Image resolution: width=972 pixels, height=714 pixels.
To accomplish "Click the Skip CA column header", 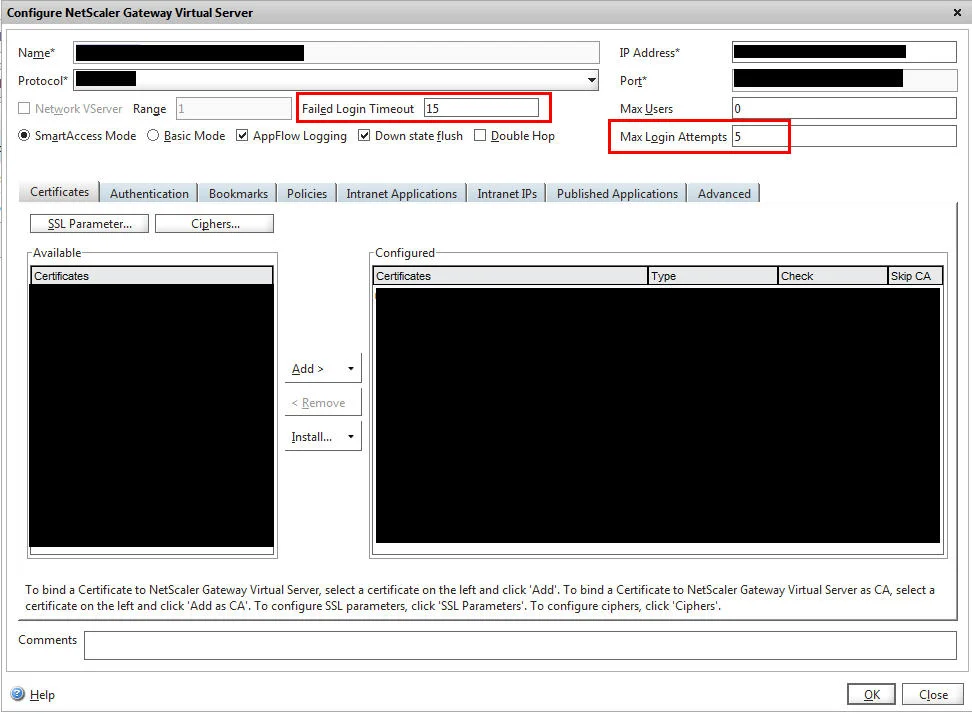I will pos(915,276).
